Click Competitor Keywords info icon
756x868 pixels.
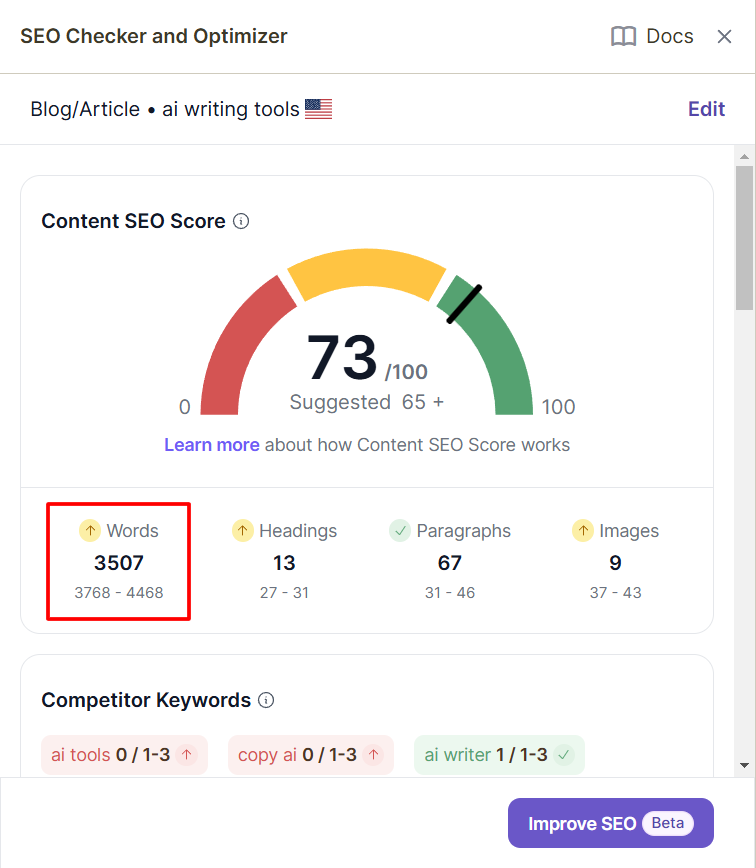coord(266,700)
